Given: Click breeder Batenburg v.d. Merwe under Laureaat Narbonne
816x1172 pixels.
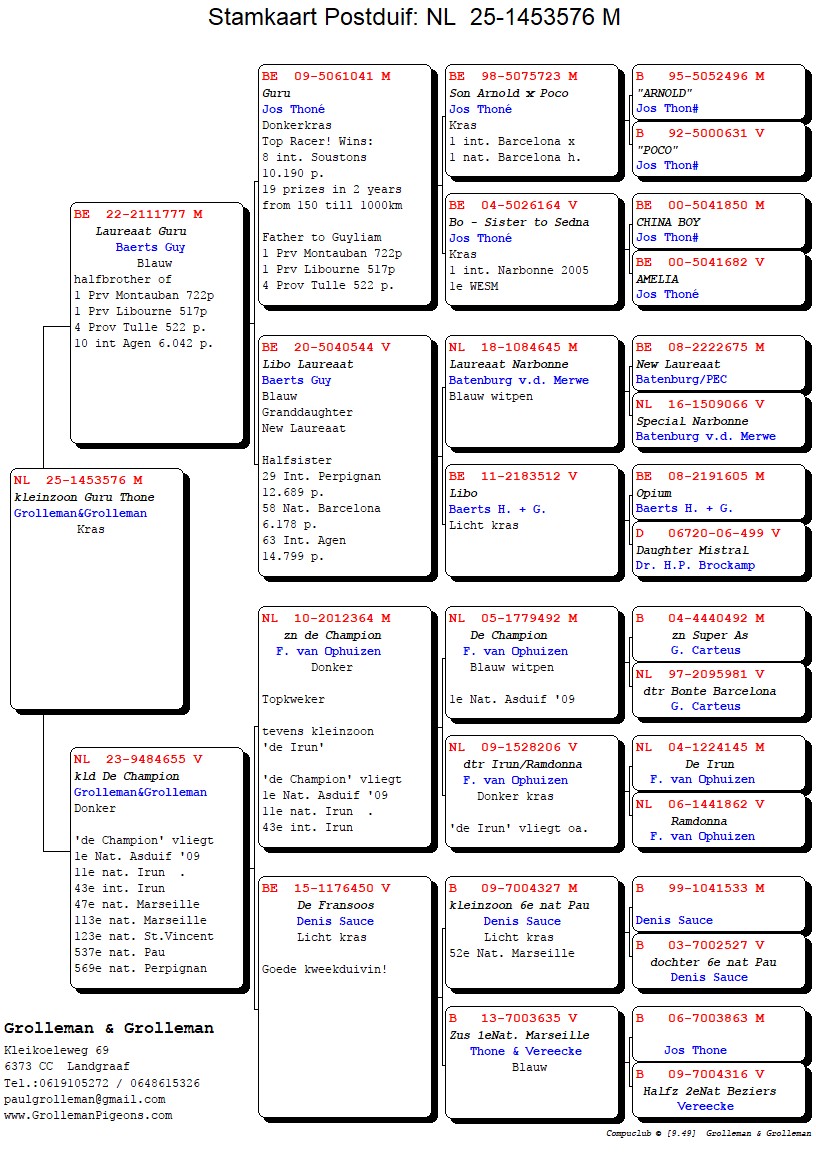Looking at the screenshot, I should pyautogui.click(x=519, y=380).
